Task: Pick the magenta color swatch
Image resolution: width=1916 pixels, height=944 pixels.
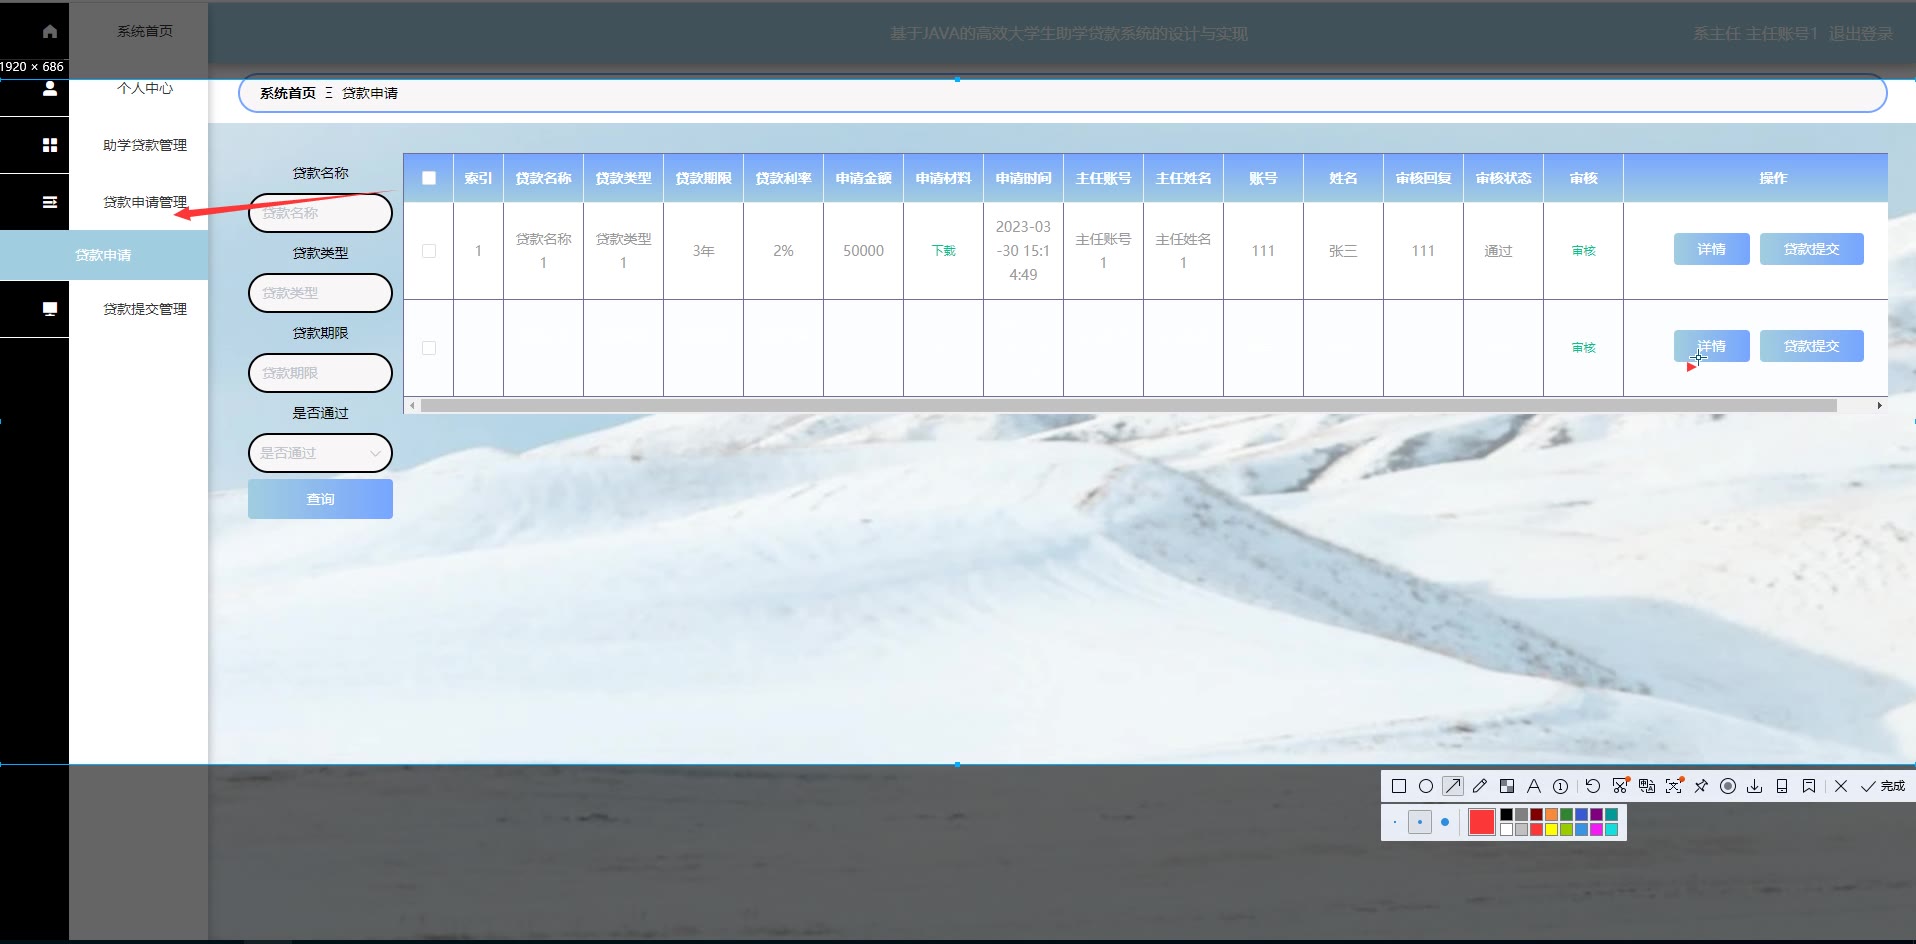Action: (1596, 829)
